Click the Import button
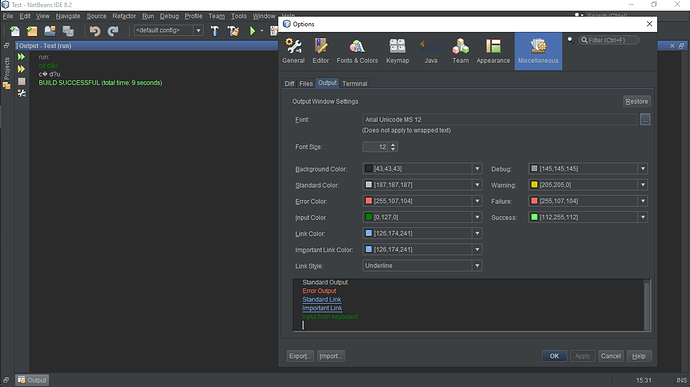Image resolution: width=690 pixels, height=387 pixels. [331, 356]
